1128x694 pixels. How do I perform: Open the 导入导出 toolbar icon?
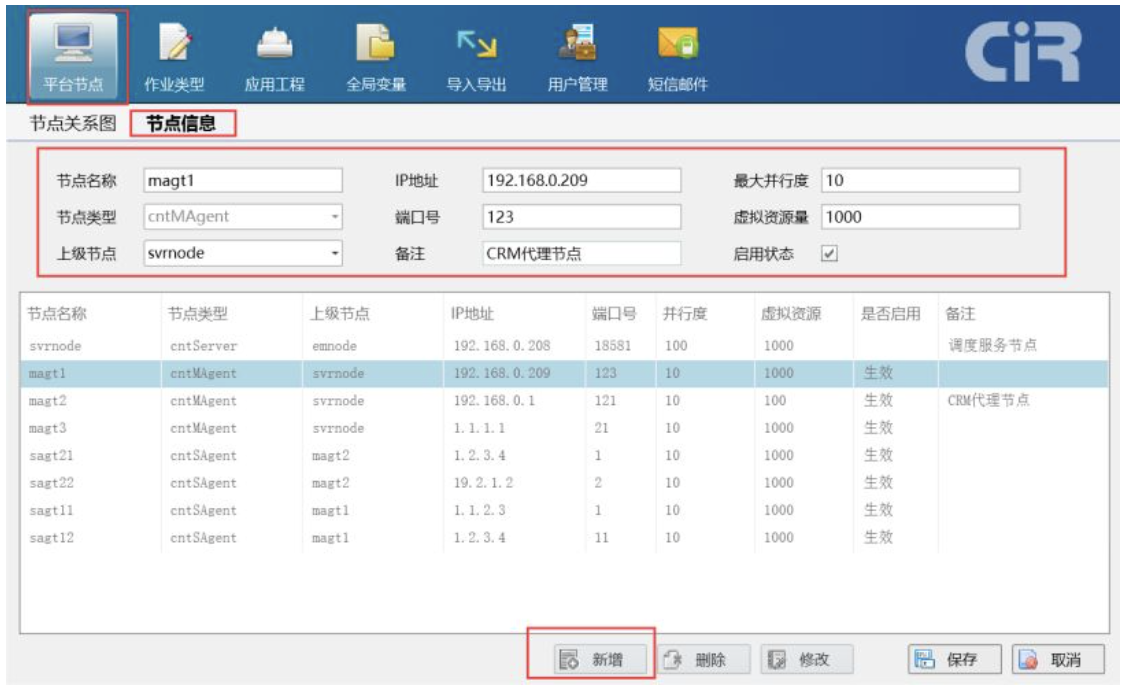tap(476, 57)
